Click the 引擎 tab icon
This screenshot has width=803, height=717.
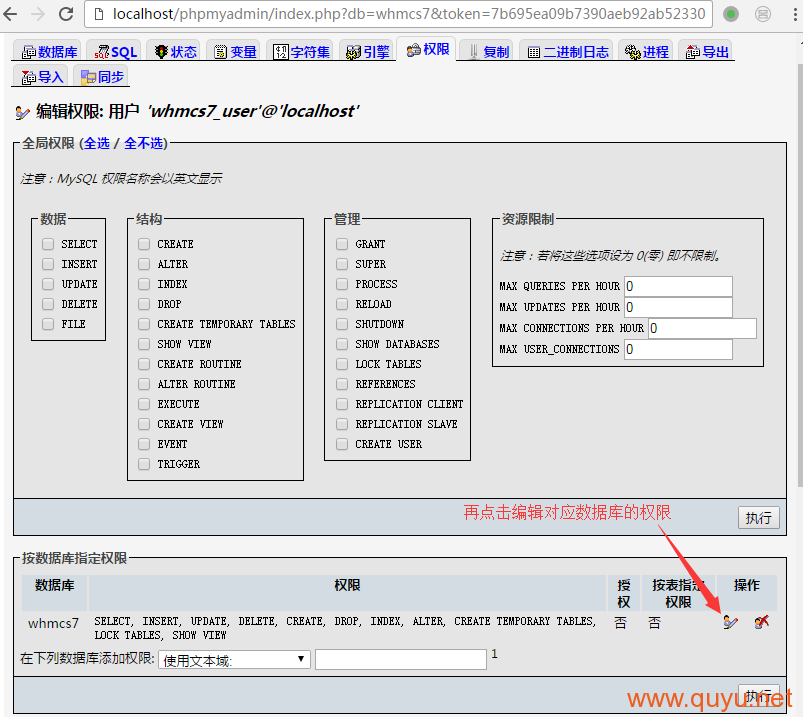pos(353,52)
